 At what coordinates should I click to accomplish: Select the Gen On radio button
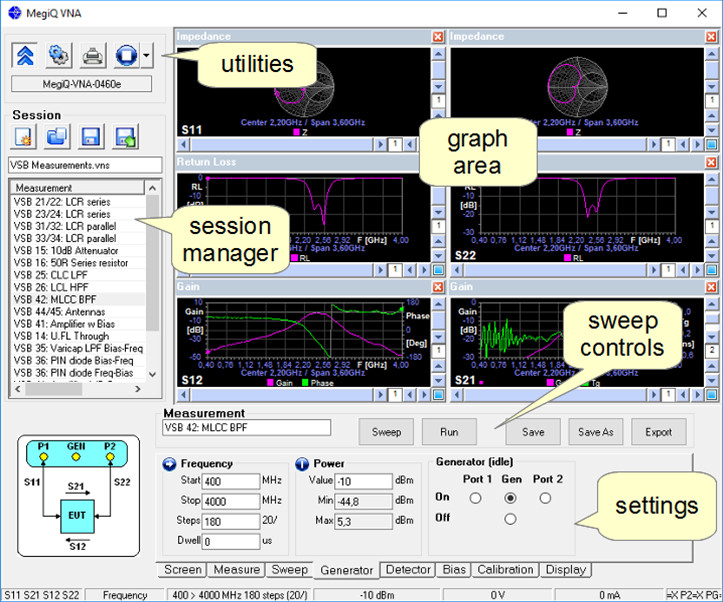pos(510,498)
